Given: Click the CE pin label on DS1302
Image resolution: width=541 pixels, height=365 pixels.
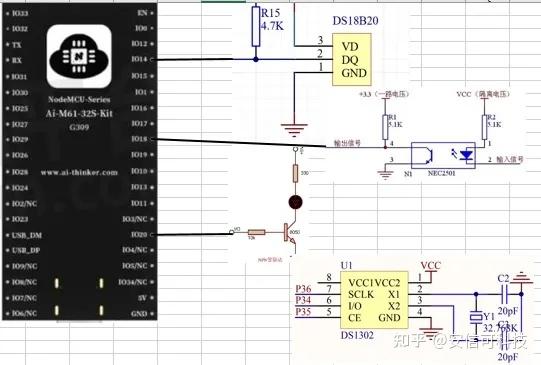Looking at the screenshot, I should pos(355,318).
